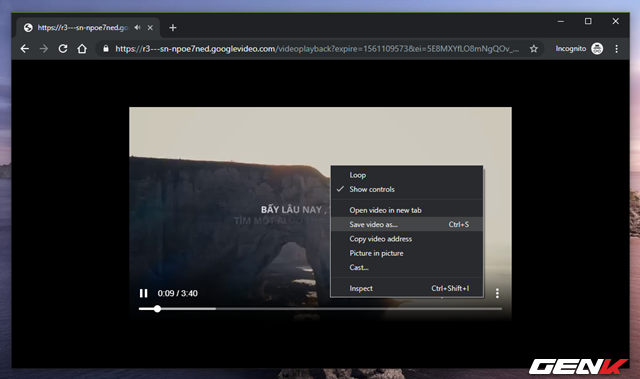Open a new tab with the plus button
Image resolution: width=640 pixels, height=379 pixels.
coord(173,28)
